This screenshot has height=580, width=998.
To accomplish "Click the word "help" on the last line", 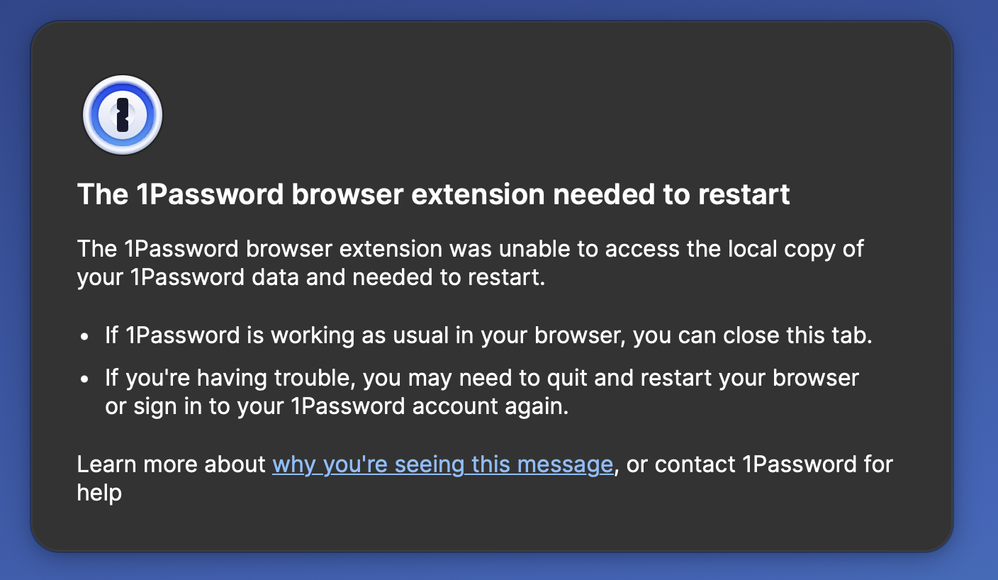I will [99, 492].
